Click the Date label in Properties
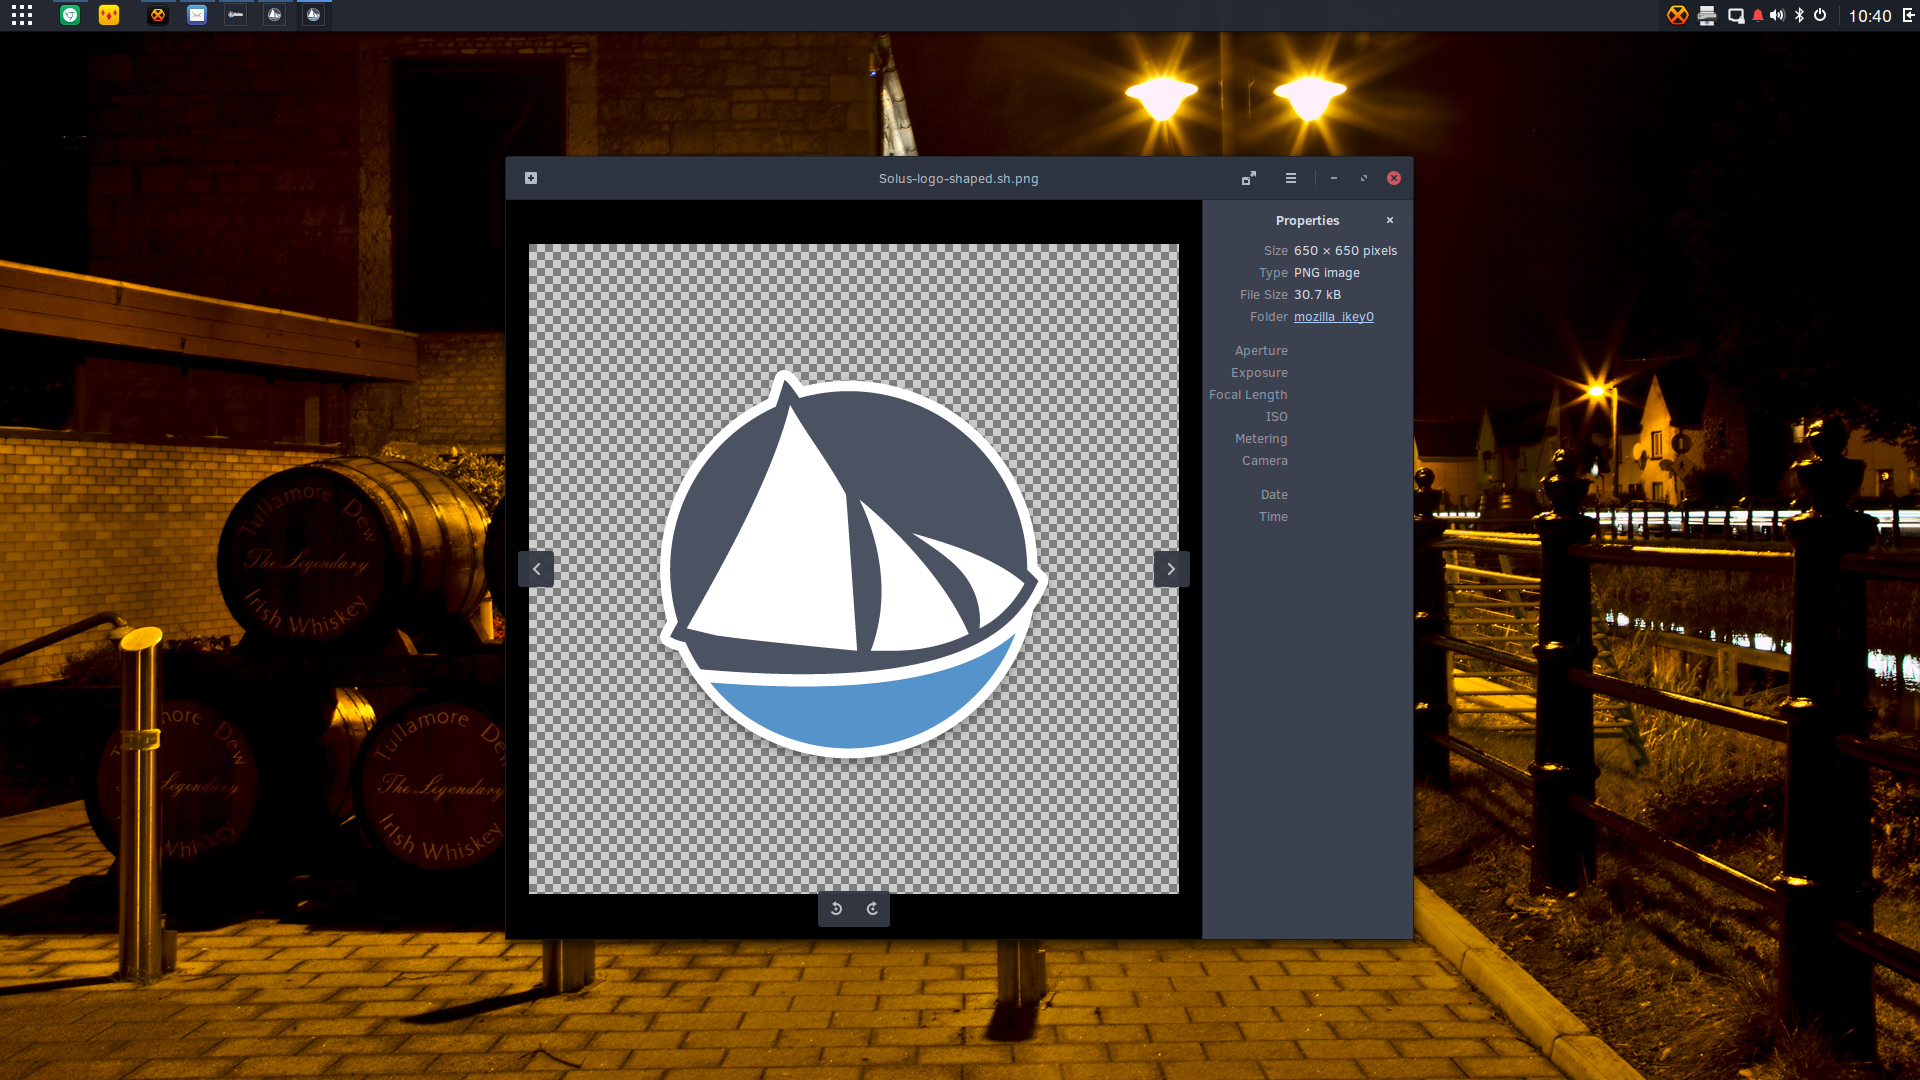 (x=1274, y=495)
